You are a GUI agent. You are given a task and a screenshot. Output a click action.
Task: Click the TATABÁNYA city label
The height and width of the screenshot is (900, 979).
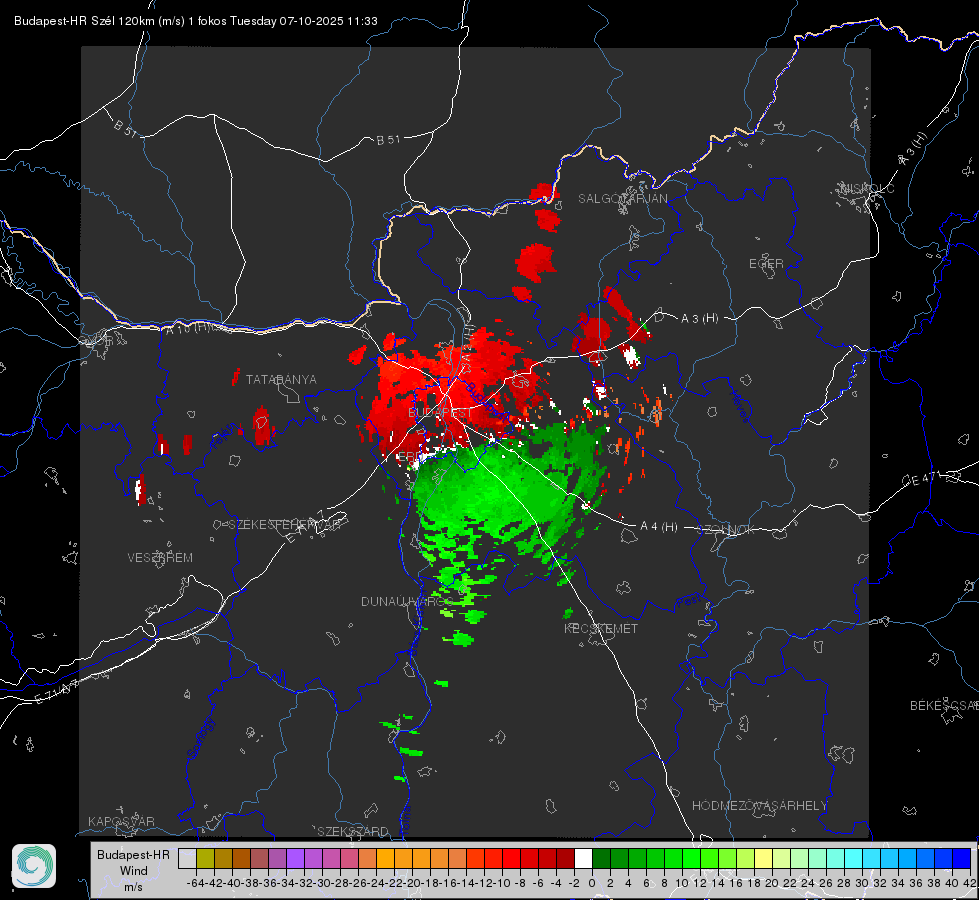[281, 379]
